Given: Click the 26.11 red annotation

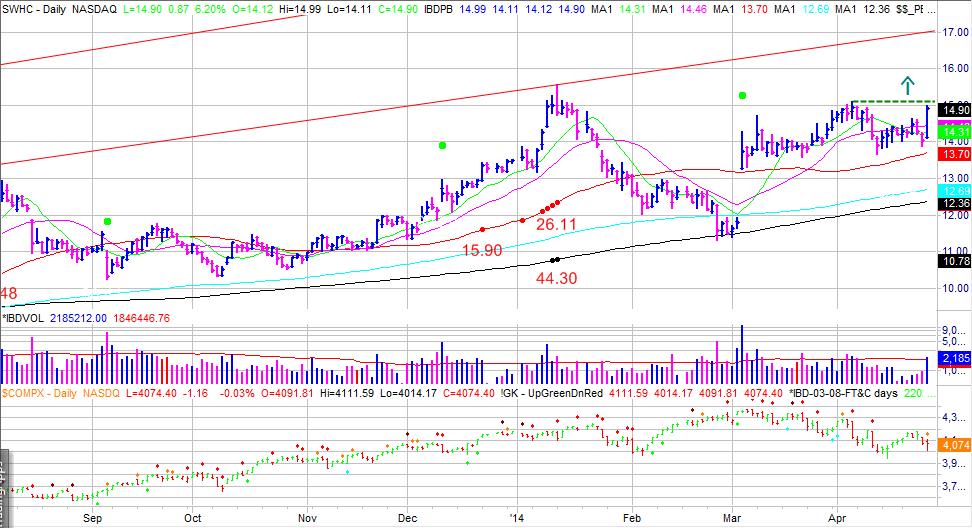Looking at the screenshot, I should pos(556,224).
